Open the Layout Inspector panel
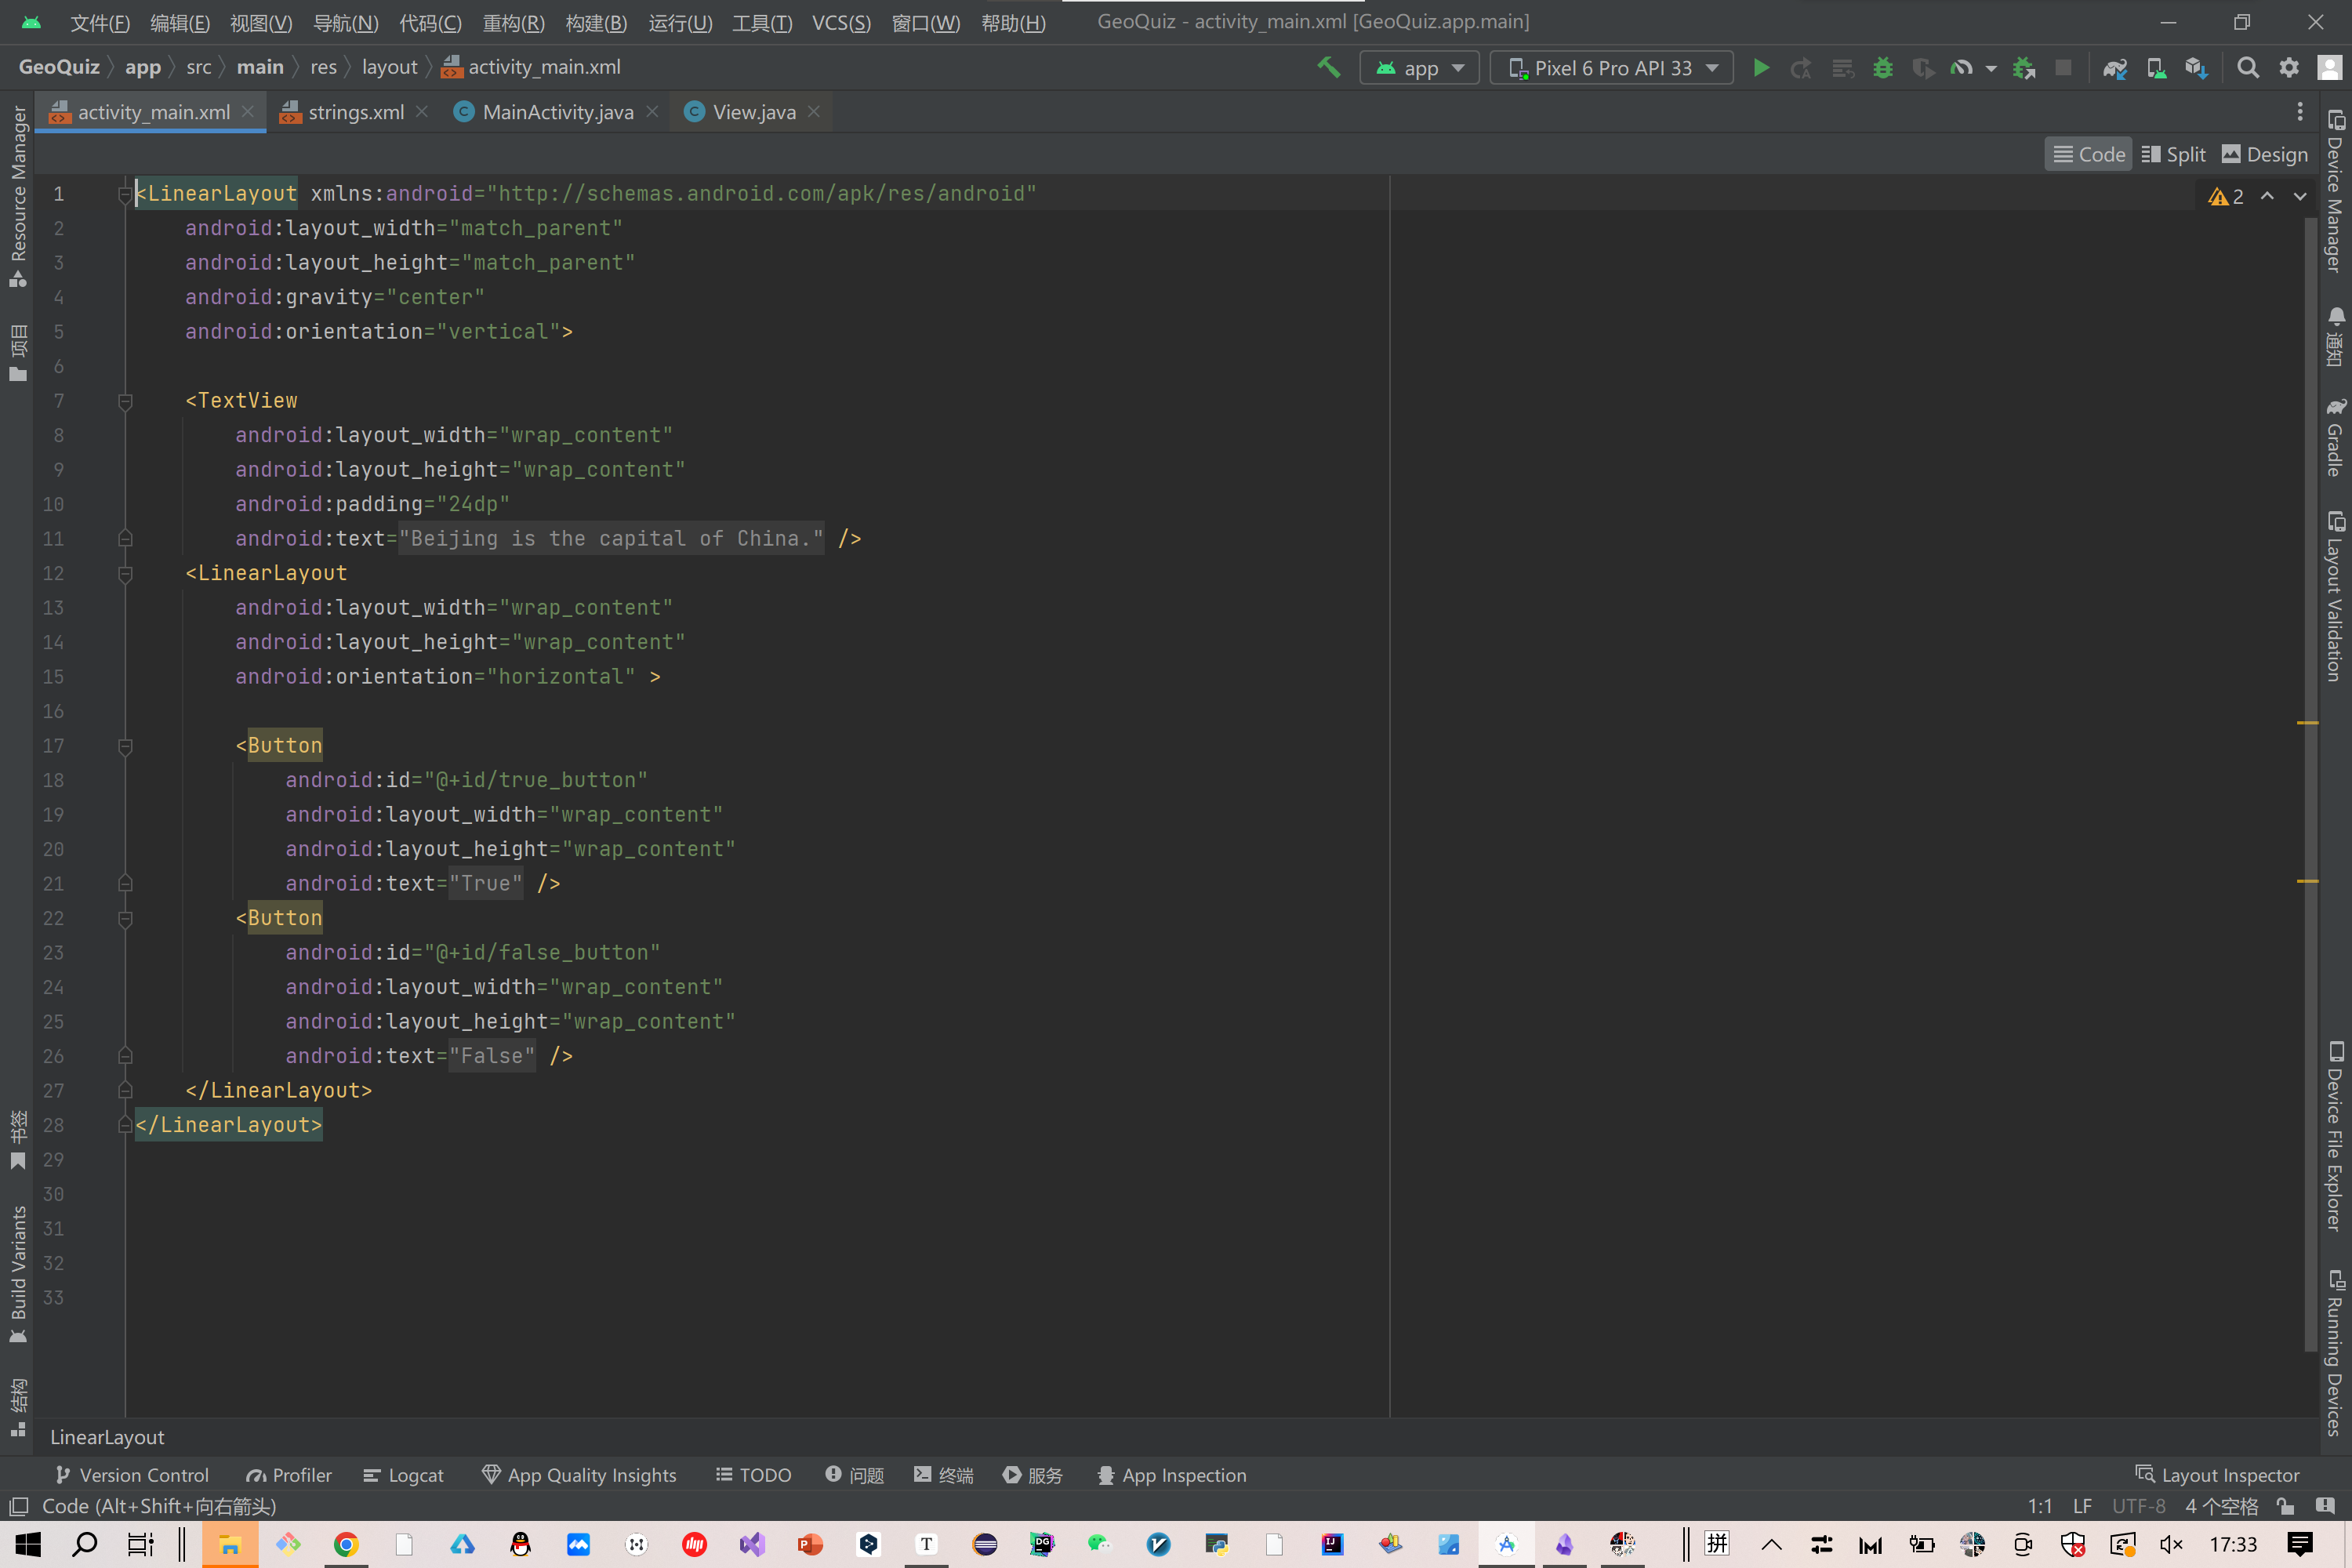This screenshot has height=1568, width=2352. pyautogui.click(x=2217, y=1475)
